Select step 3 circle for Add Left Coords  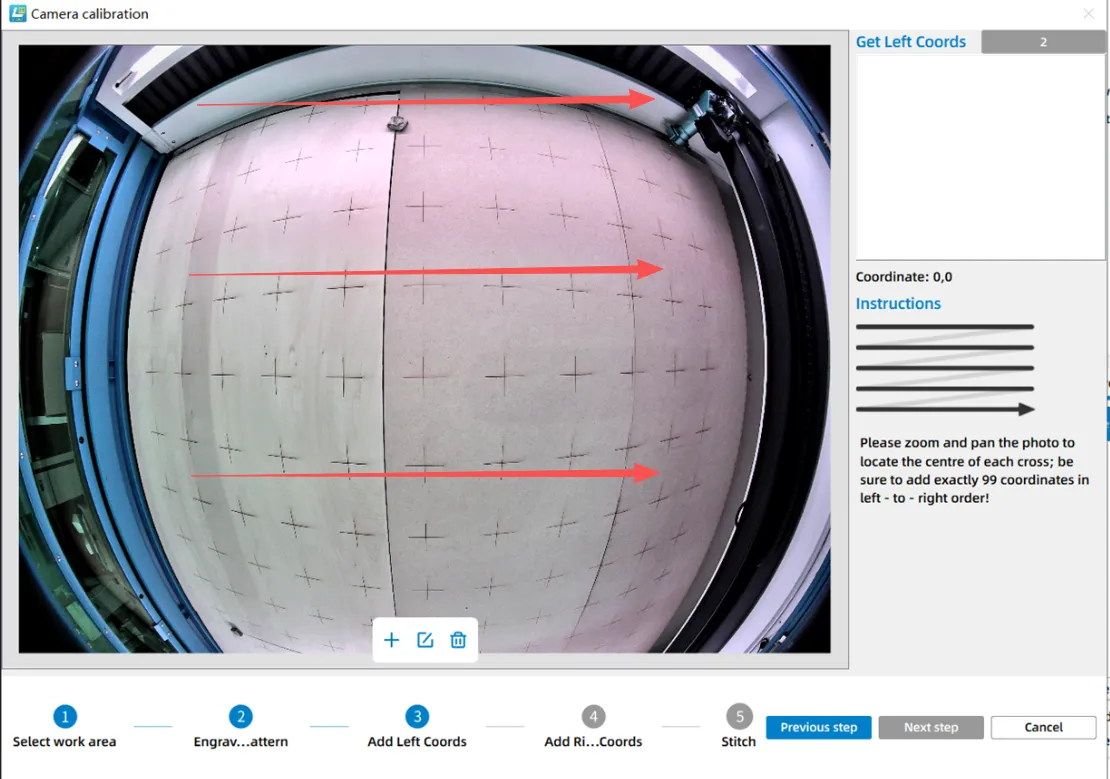click(417, 716)
